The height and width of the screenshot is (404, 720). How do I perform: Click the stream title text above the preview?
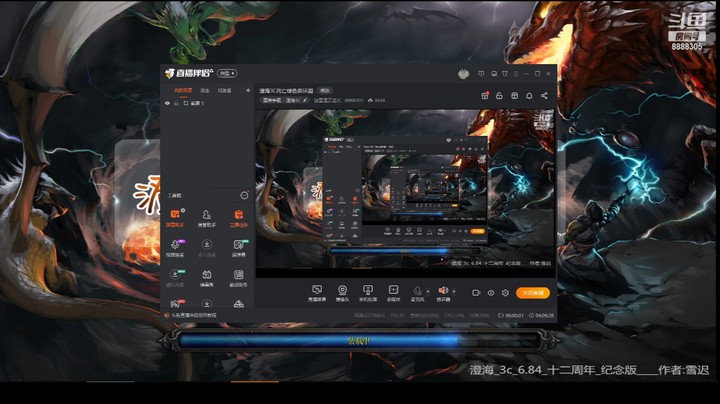(286, 90)
